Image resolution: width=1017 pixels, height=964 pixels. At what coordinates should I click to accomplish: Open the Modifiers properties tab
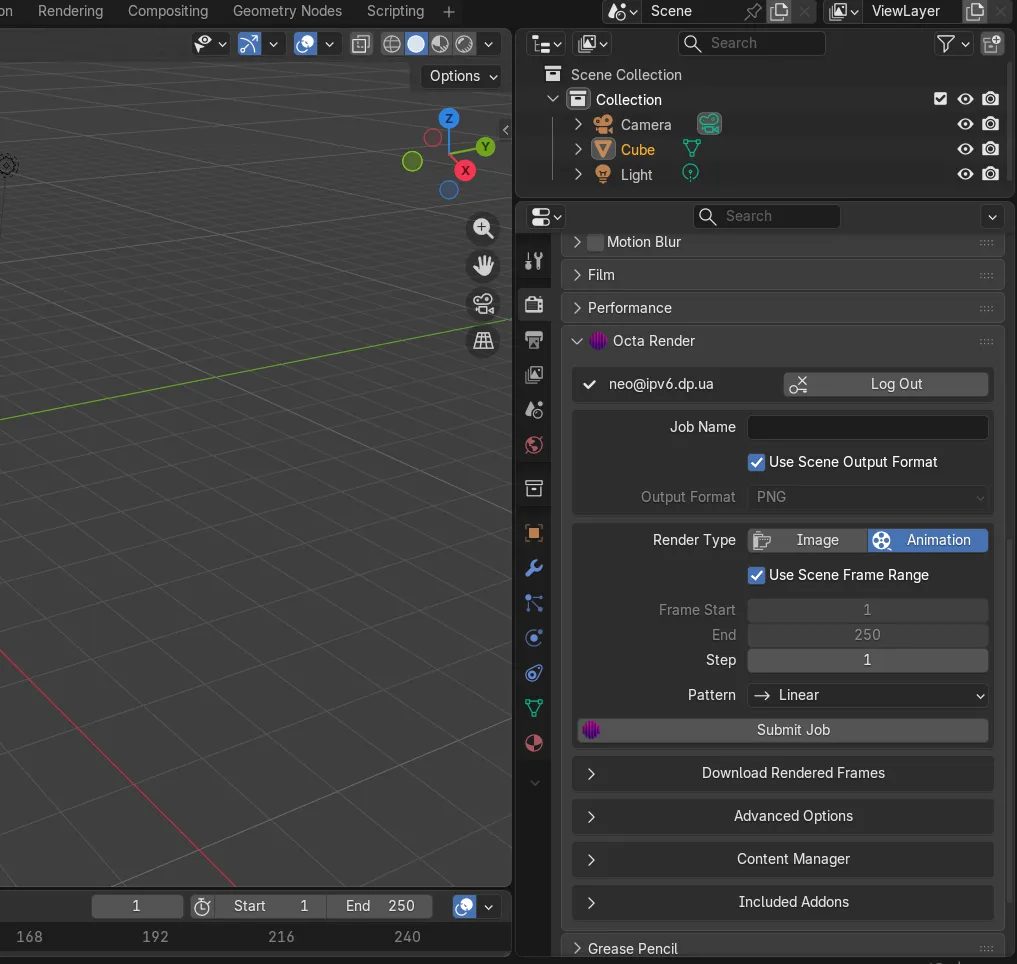(x=534, y=568)
